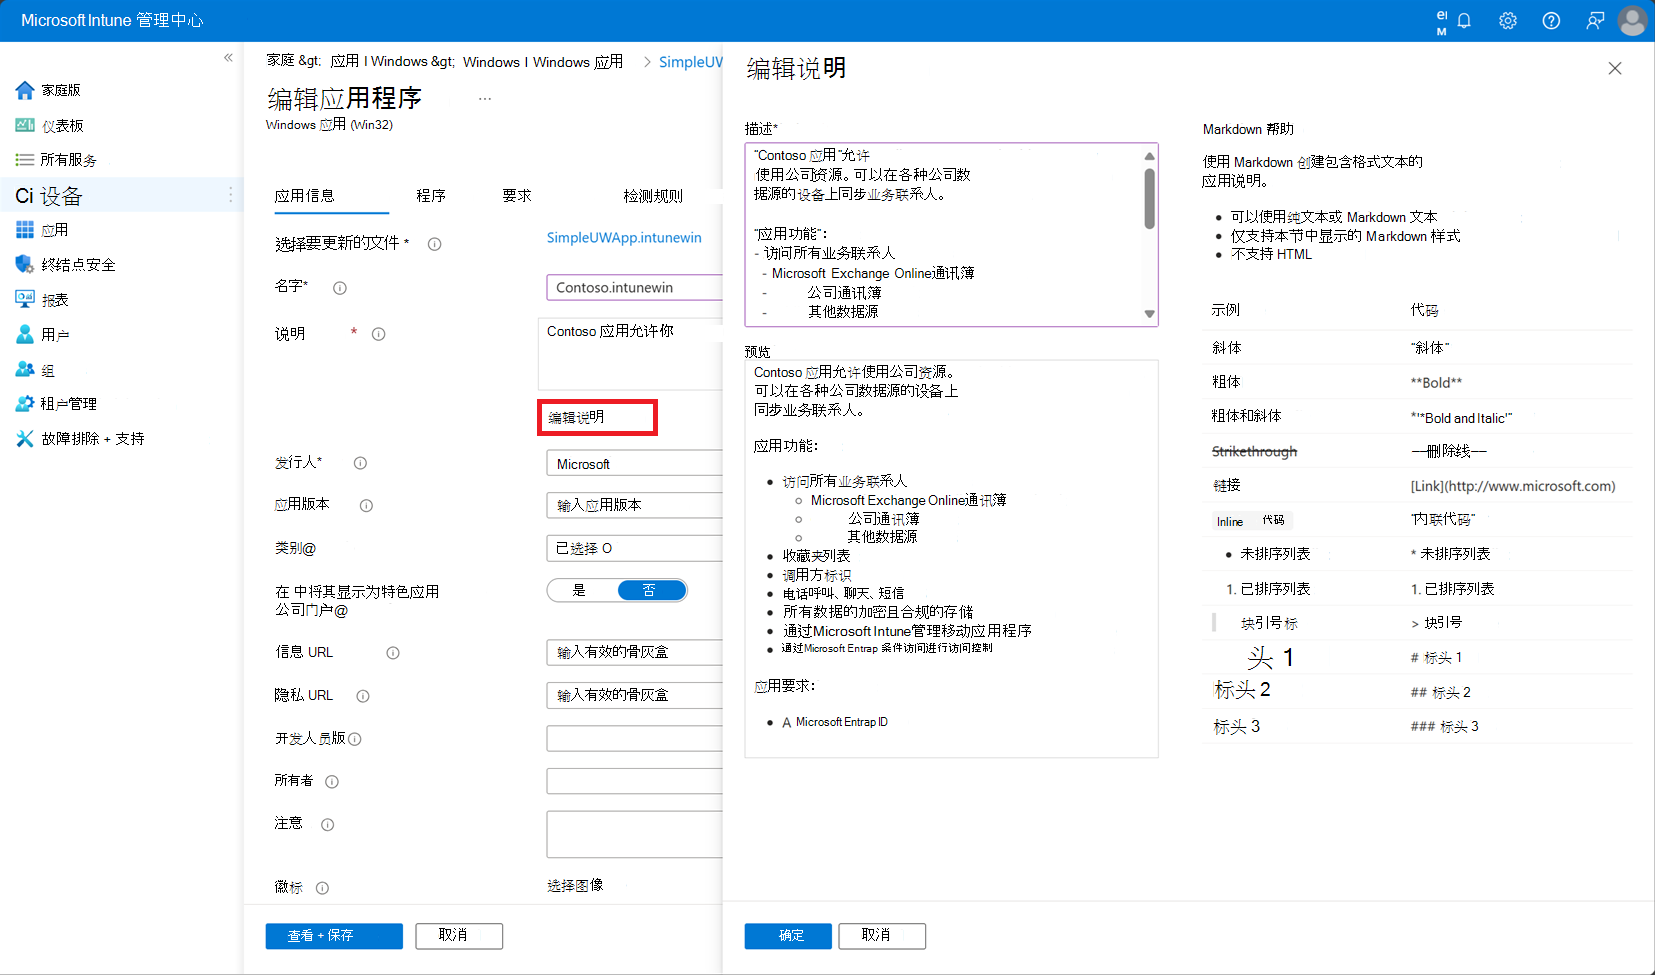This screenshot has width=1655, height=975.
Task: Click 查看 + 保存 button
Action: pyautogui.click(x=334, y=936)
